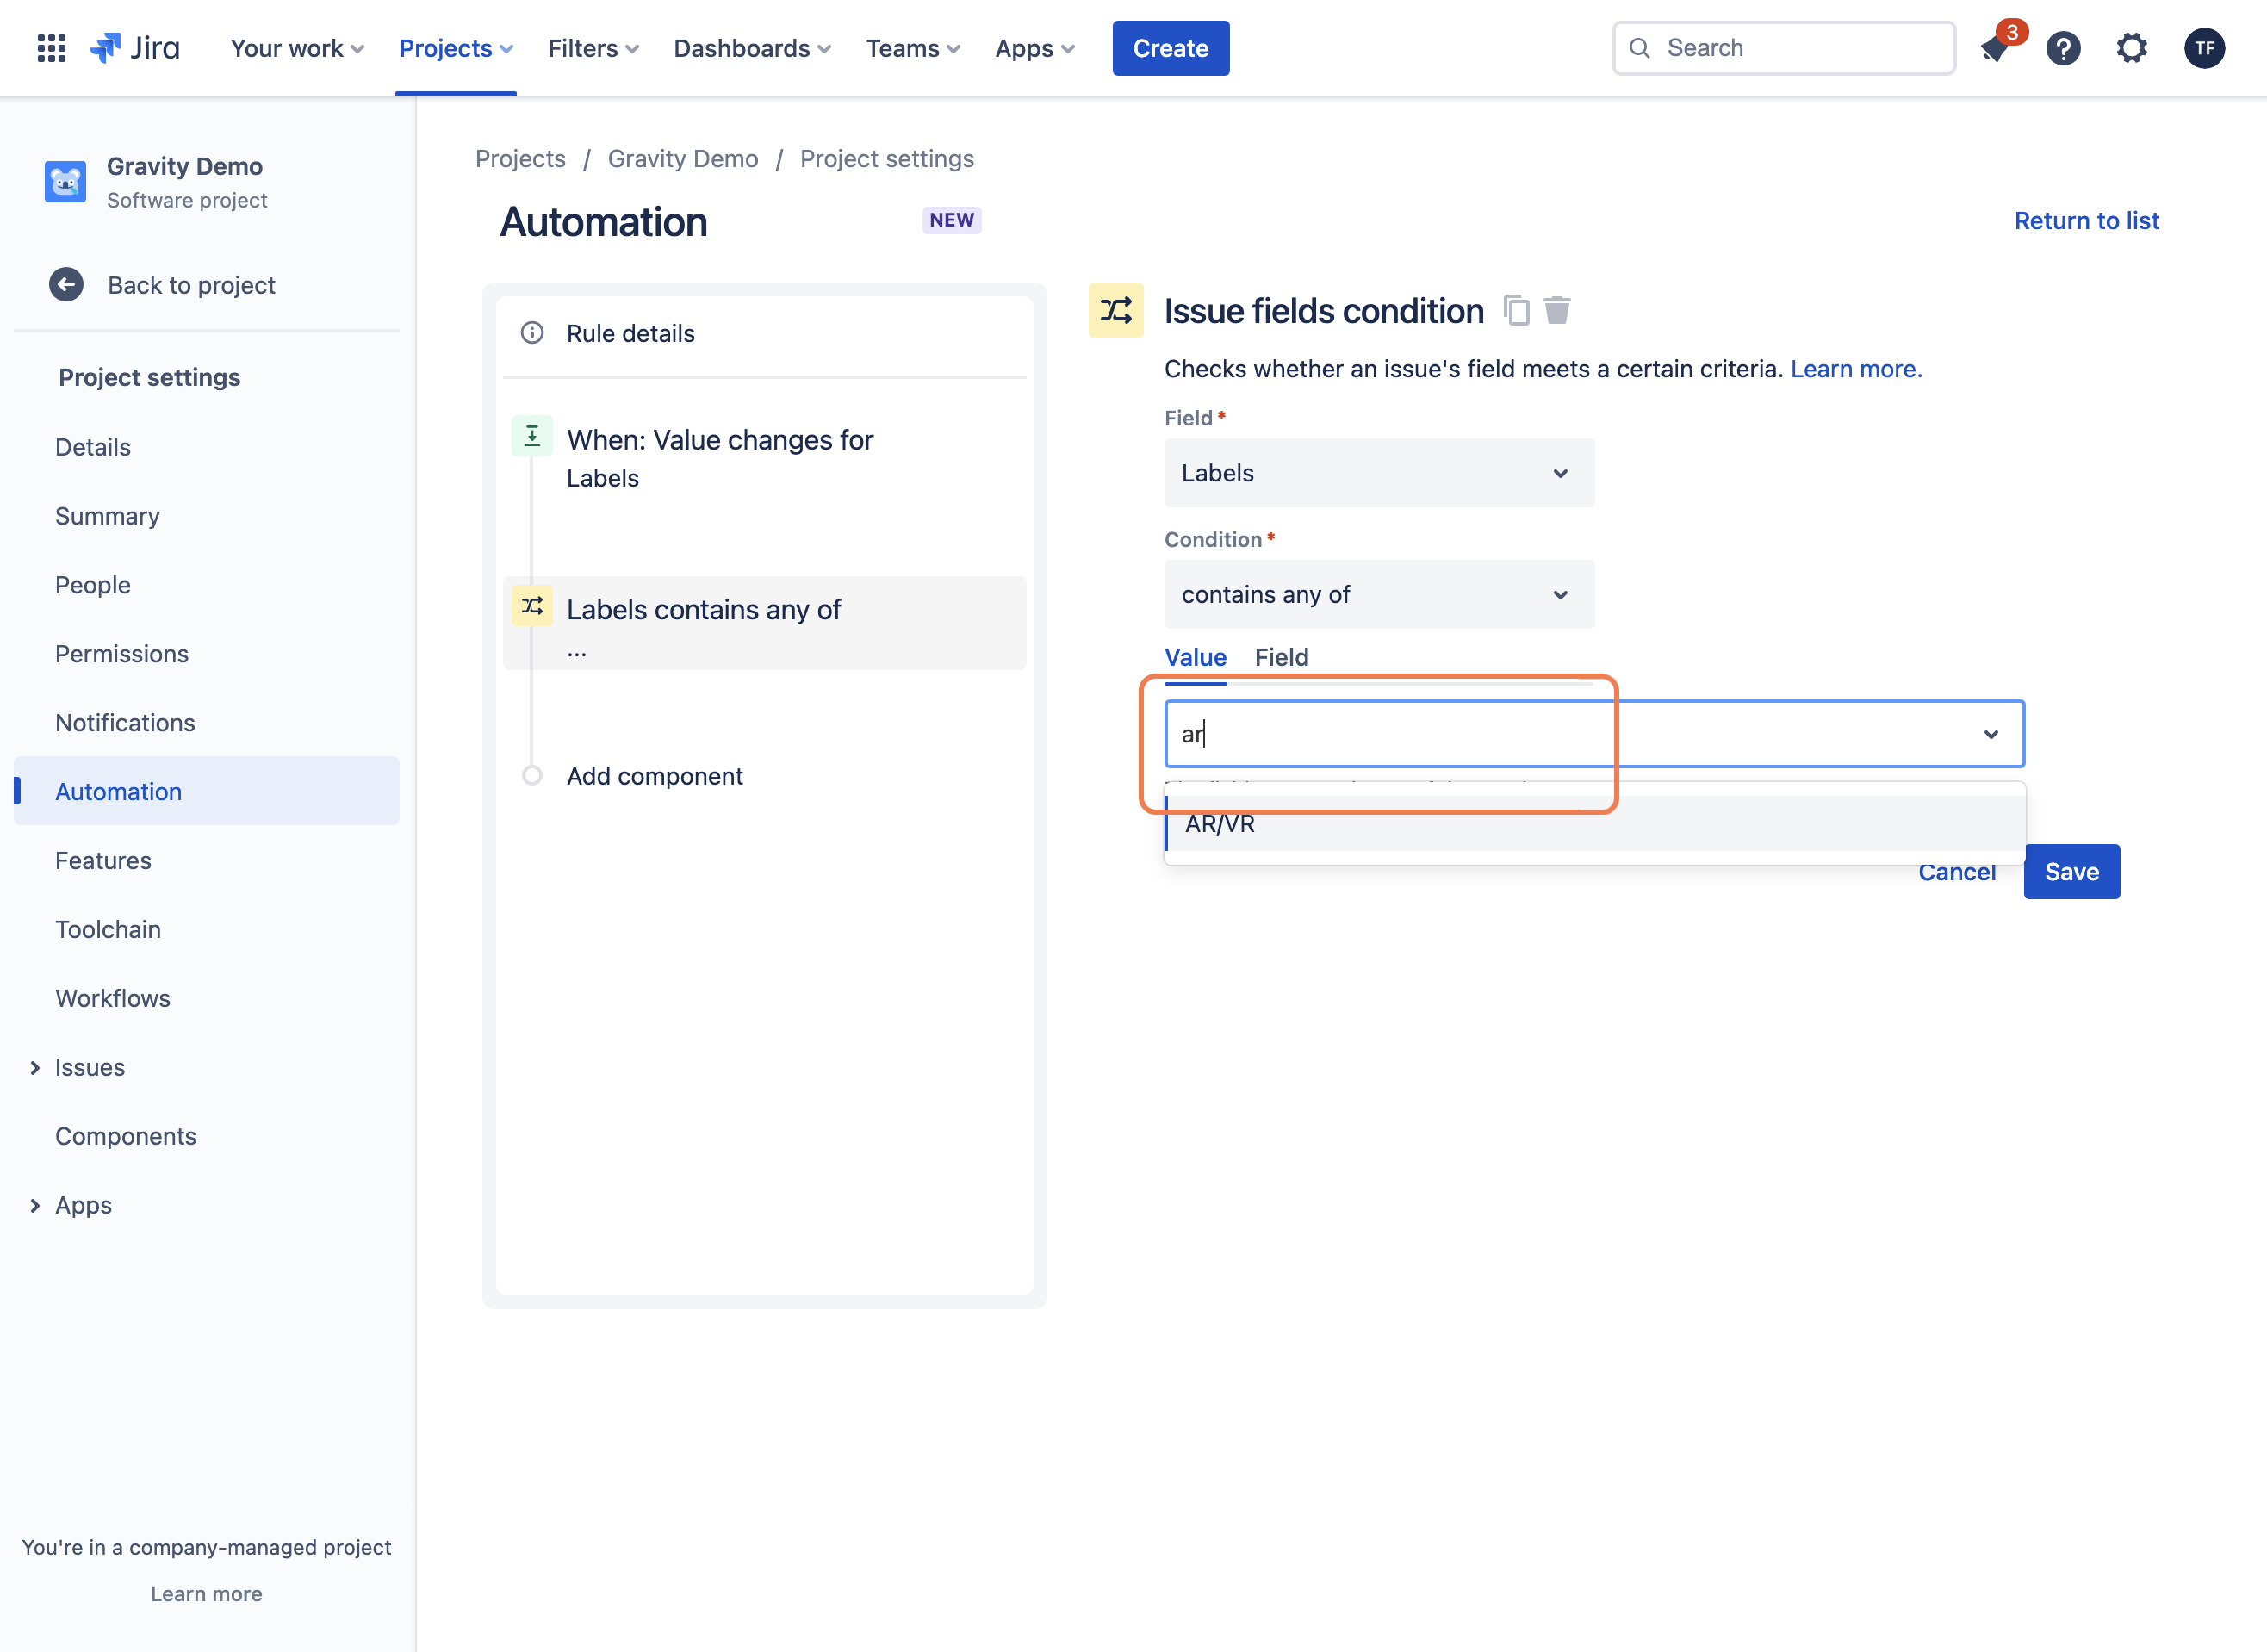Duplicate the Issue fields condition component
Screen dimensions: 2267x1652
point(1516,310)
